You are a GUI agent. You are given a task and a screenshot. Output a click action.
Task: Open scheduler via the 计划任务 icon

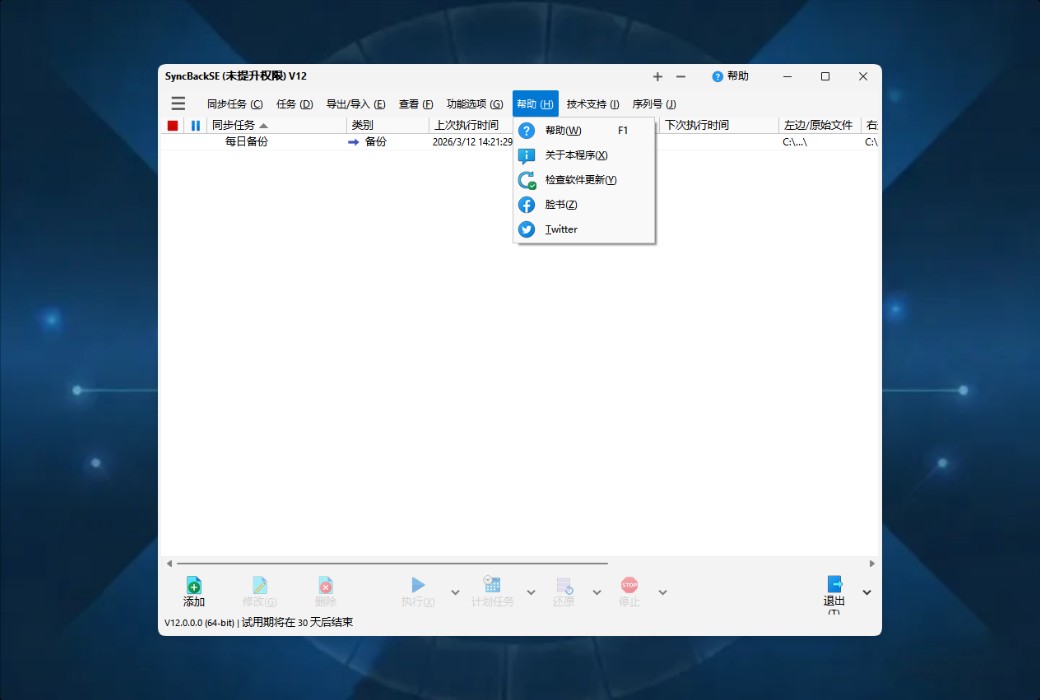pos(491,588)
